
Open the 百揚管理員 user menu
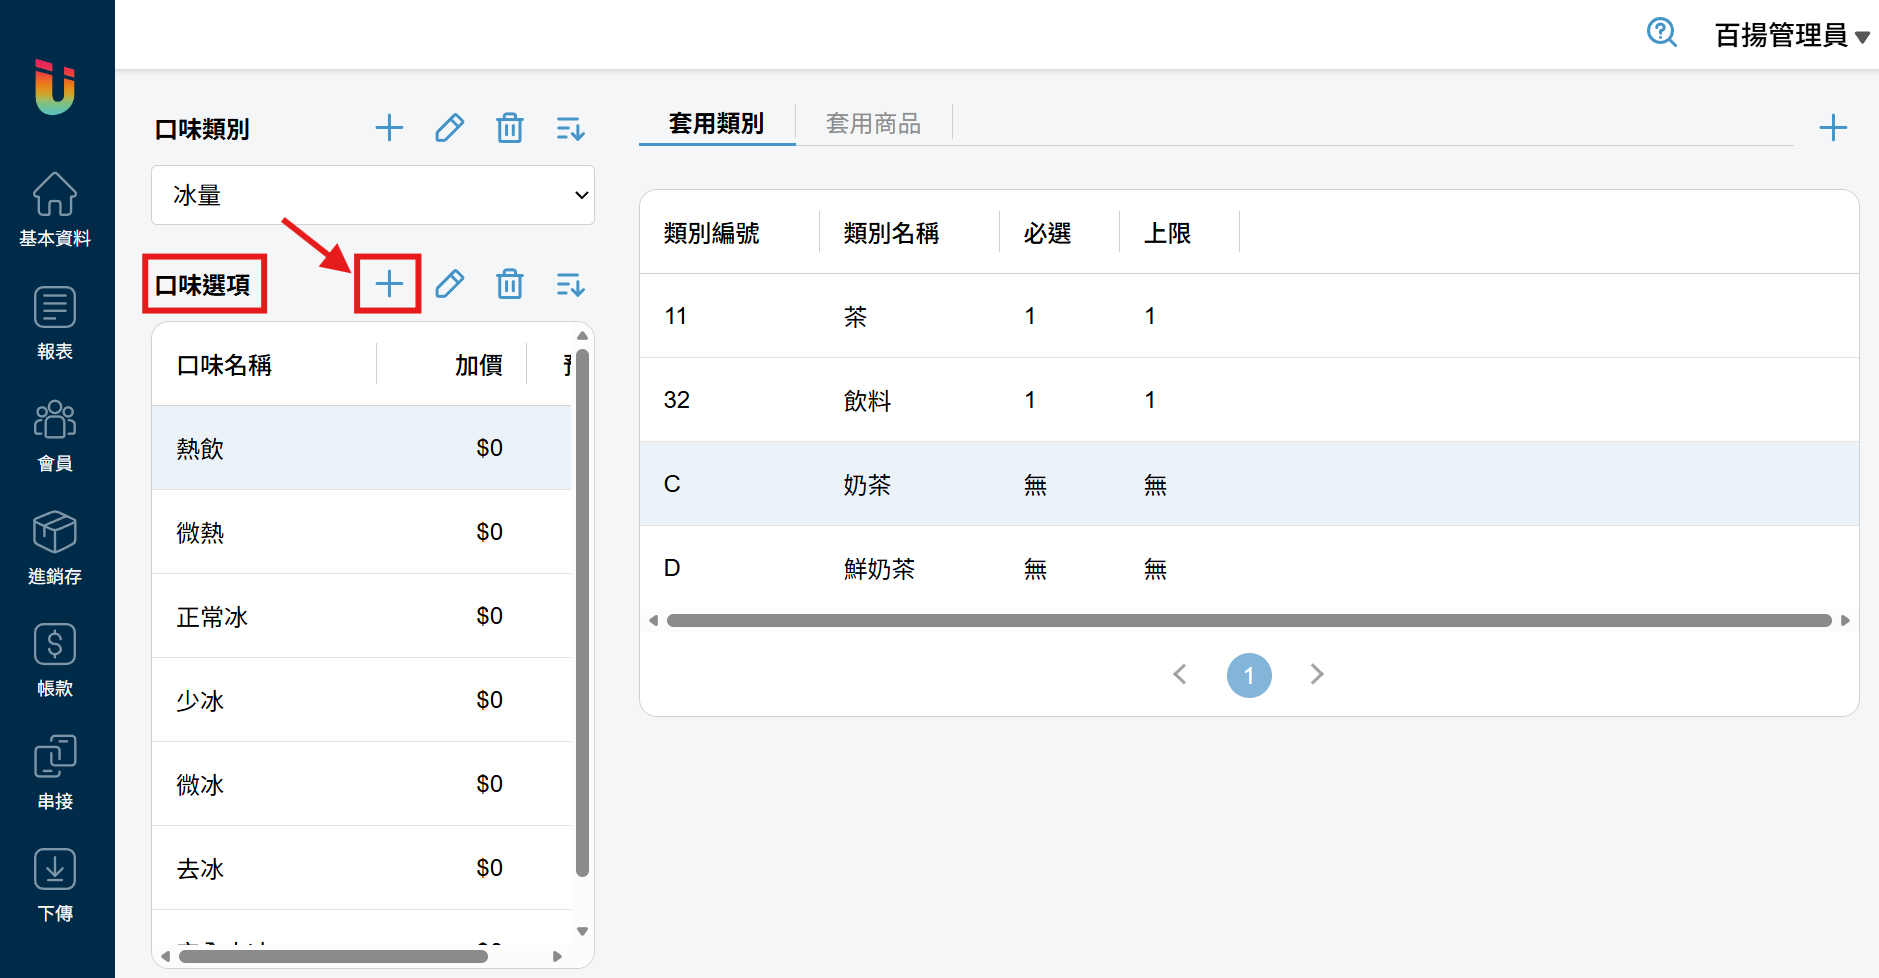(1791, 35)
